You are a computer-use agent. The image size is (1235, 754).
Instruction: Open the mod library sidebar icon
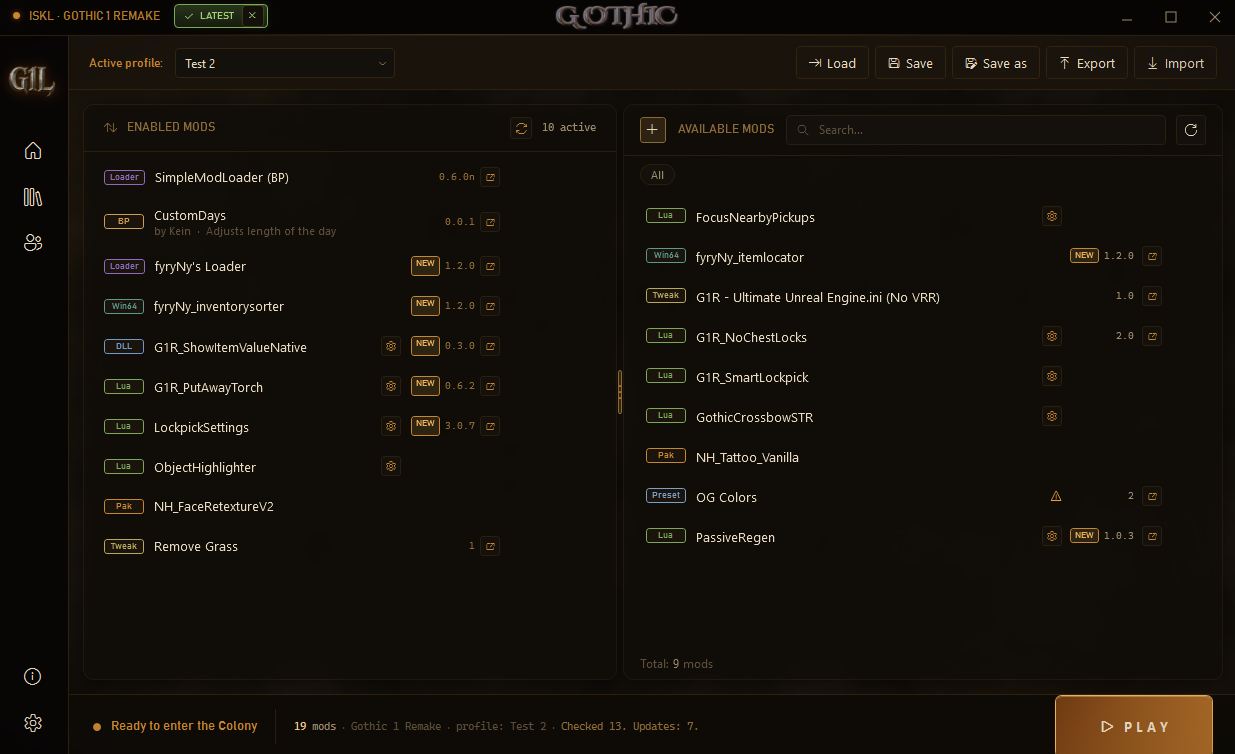pyautogui.click(x=33, y=196)
